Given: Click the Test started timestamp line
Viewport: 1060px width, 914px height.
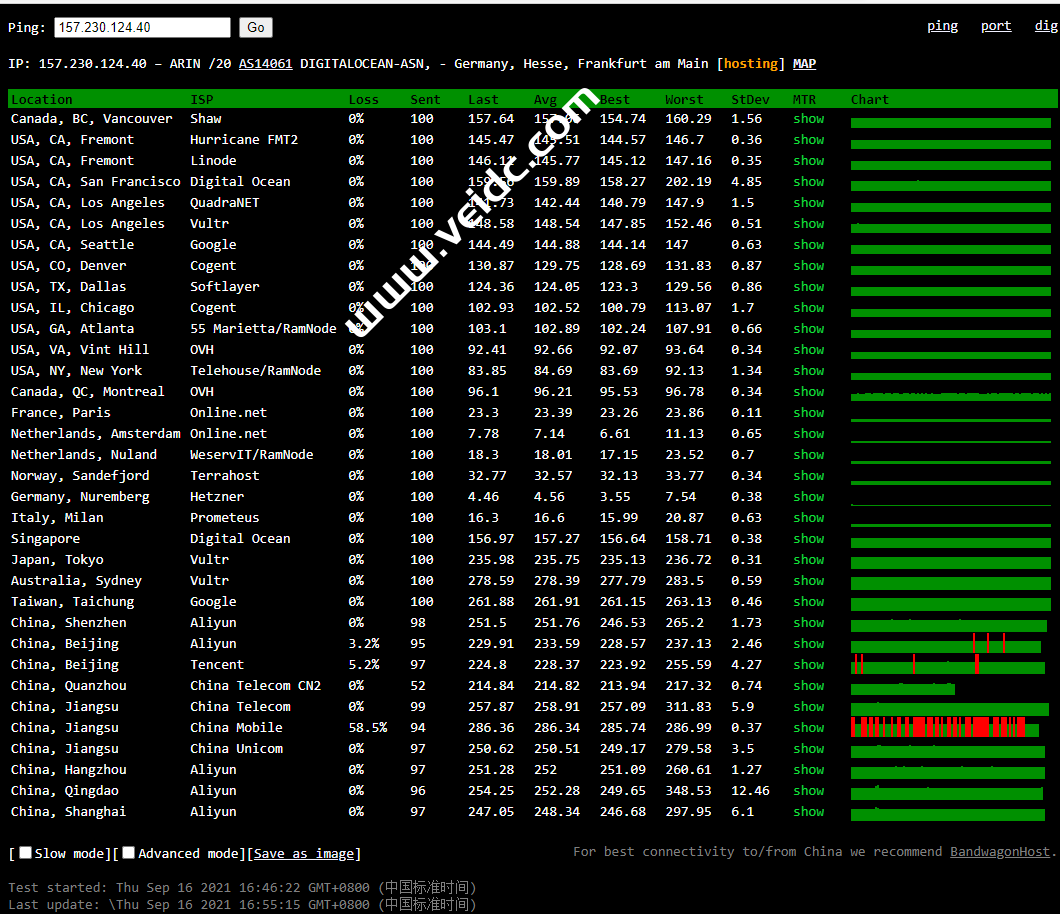Looking at the screenshot, I should pyautogui.click(x=242, y=887).
